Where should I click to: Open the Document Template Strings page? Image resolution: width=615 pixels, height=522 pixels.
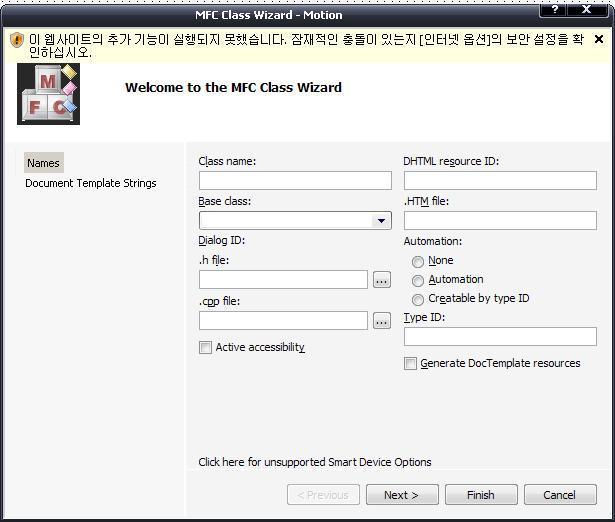coord(91,183)
